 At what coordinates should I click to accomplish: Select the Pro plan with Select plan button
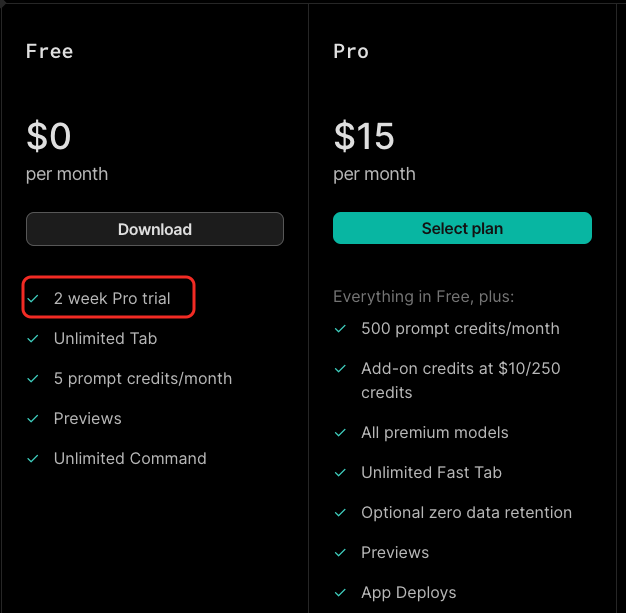[x=462, y=228]
